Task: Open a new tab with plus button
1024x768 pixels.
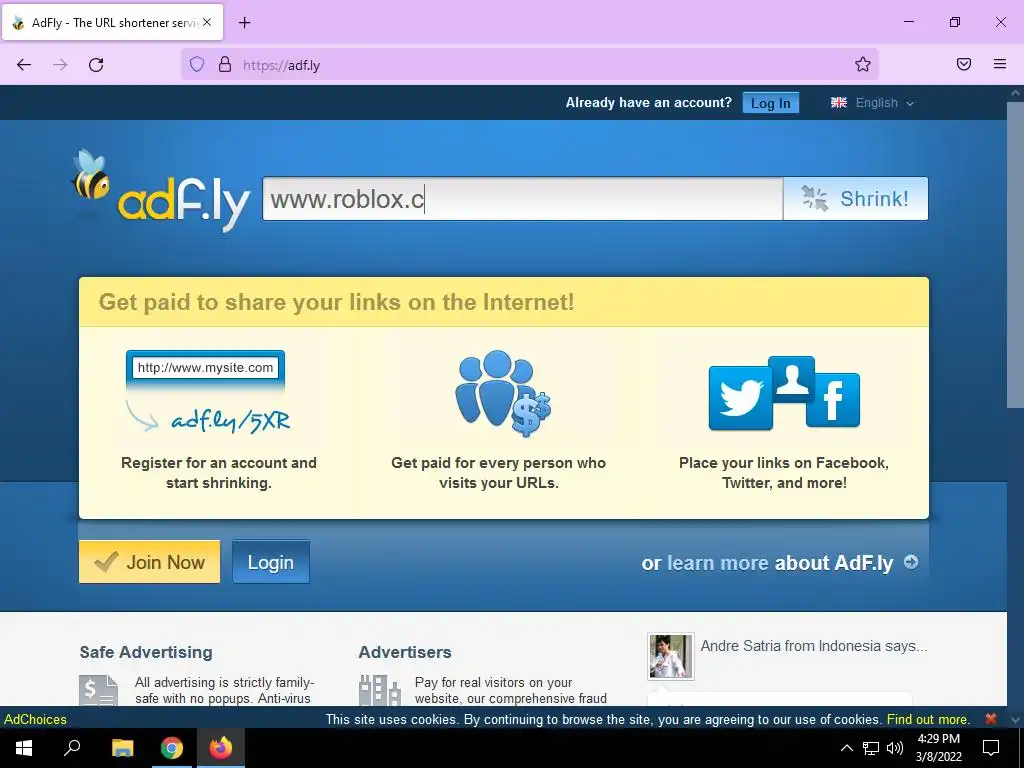Action: pyautogui.click(x=244, y=23)
